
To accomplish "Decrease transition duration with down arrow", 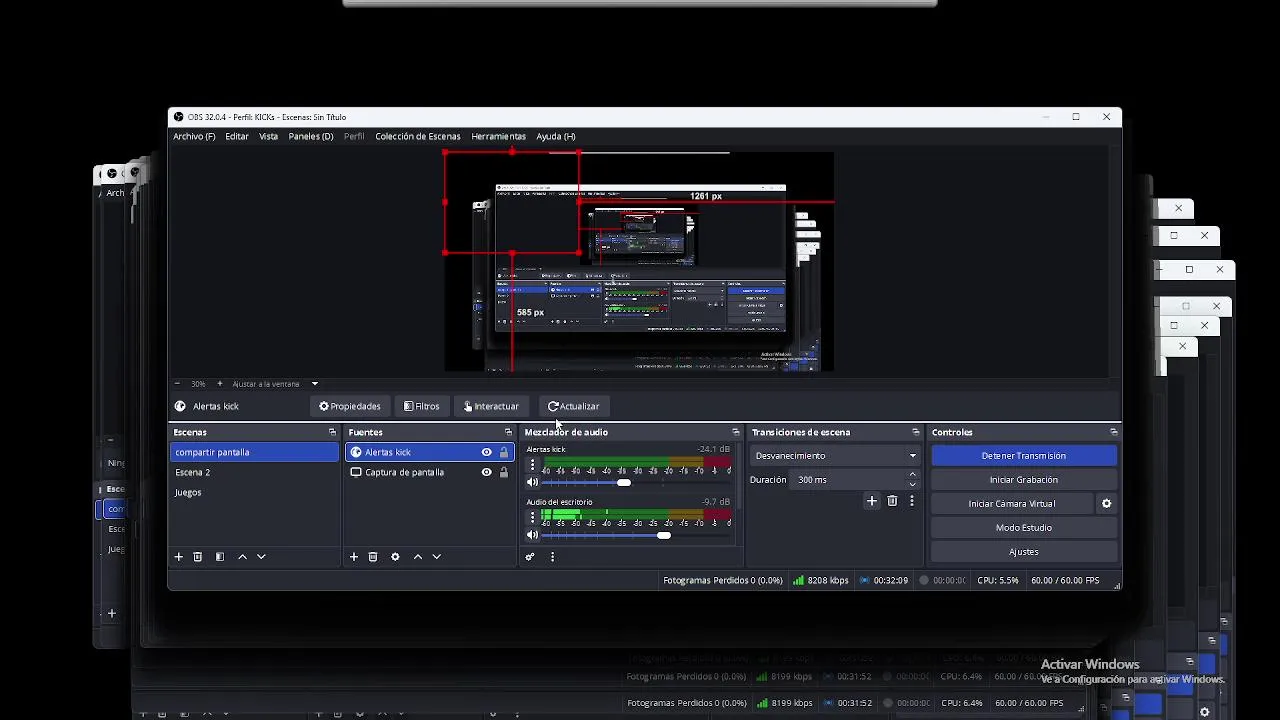I will (x=912, y=484).
